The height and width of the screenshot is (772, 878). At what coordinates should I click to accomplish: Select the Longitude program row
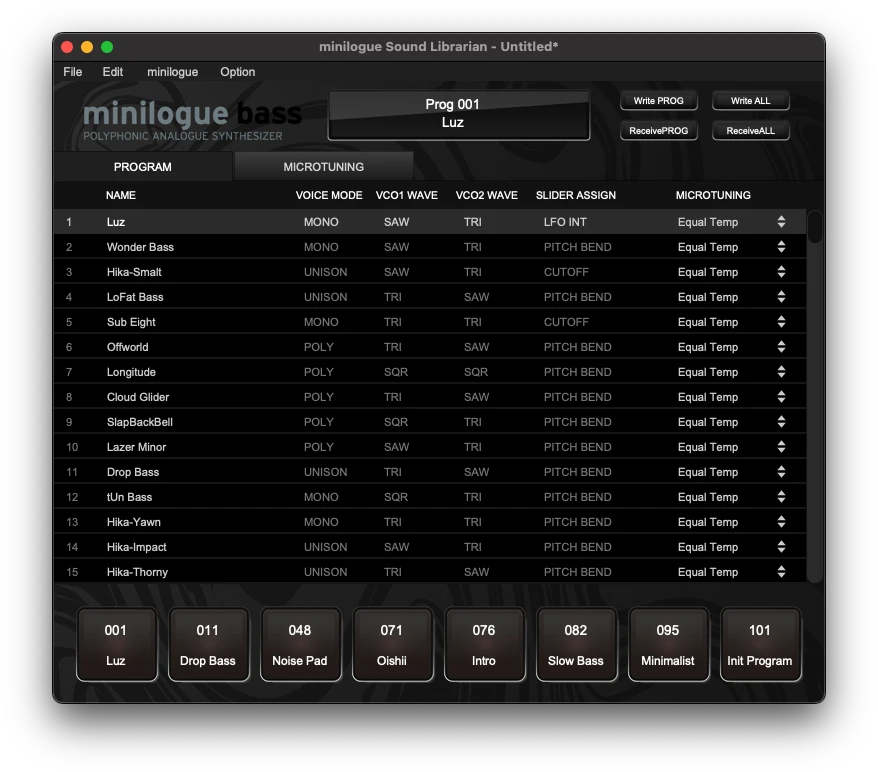click(x=430, y=372)
